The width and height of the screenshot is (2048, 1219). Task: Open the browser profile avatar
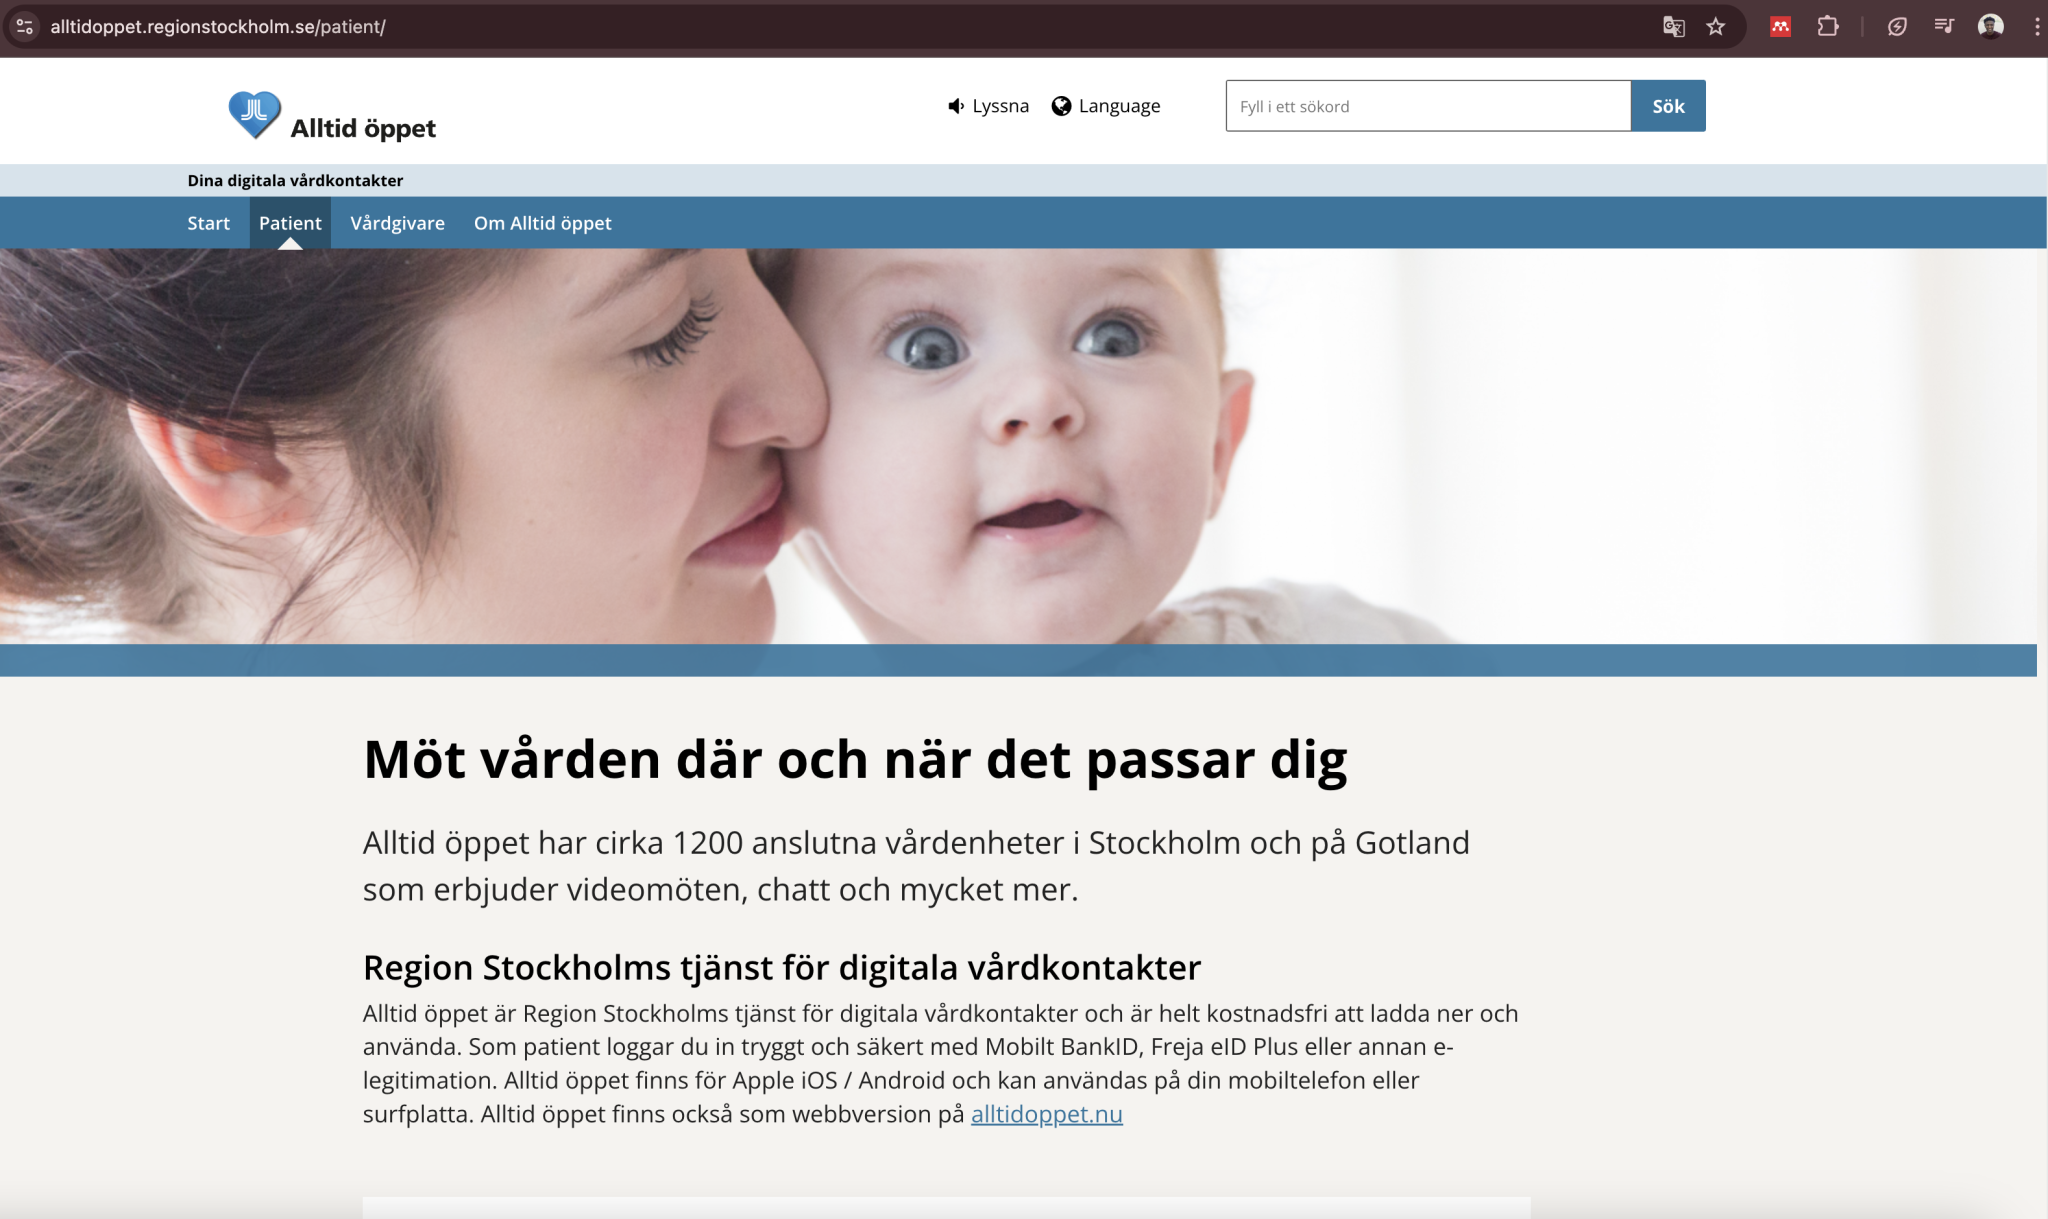(1990, 27)
